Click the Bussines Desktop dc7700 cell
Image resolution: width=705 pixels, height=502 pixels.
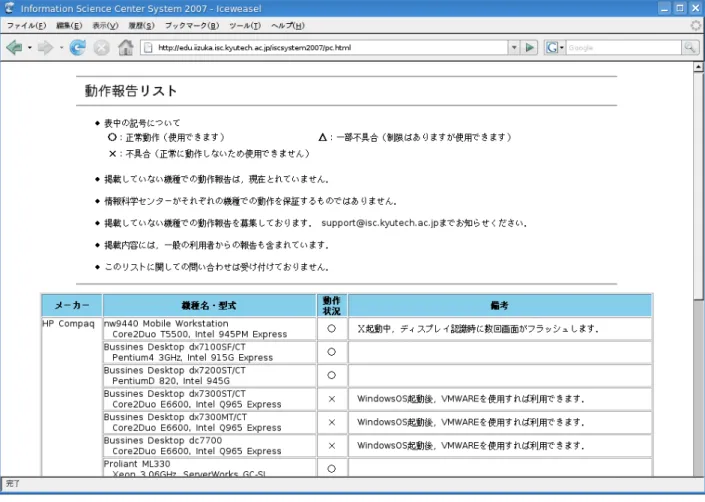coord(210,446)
